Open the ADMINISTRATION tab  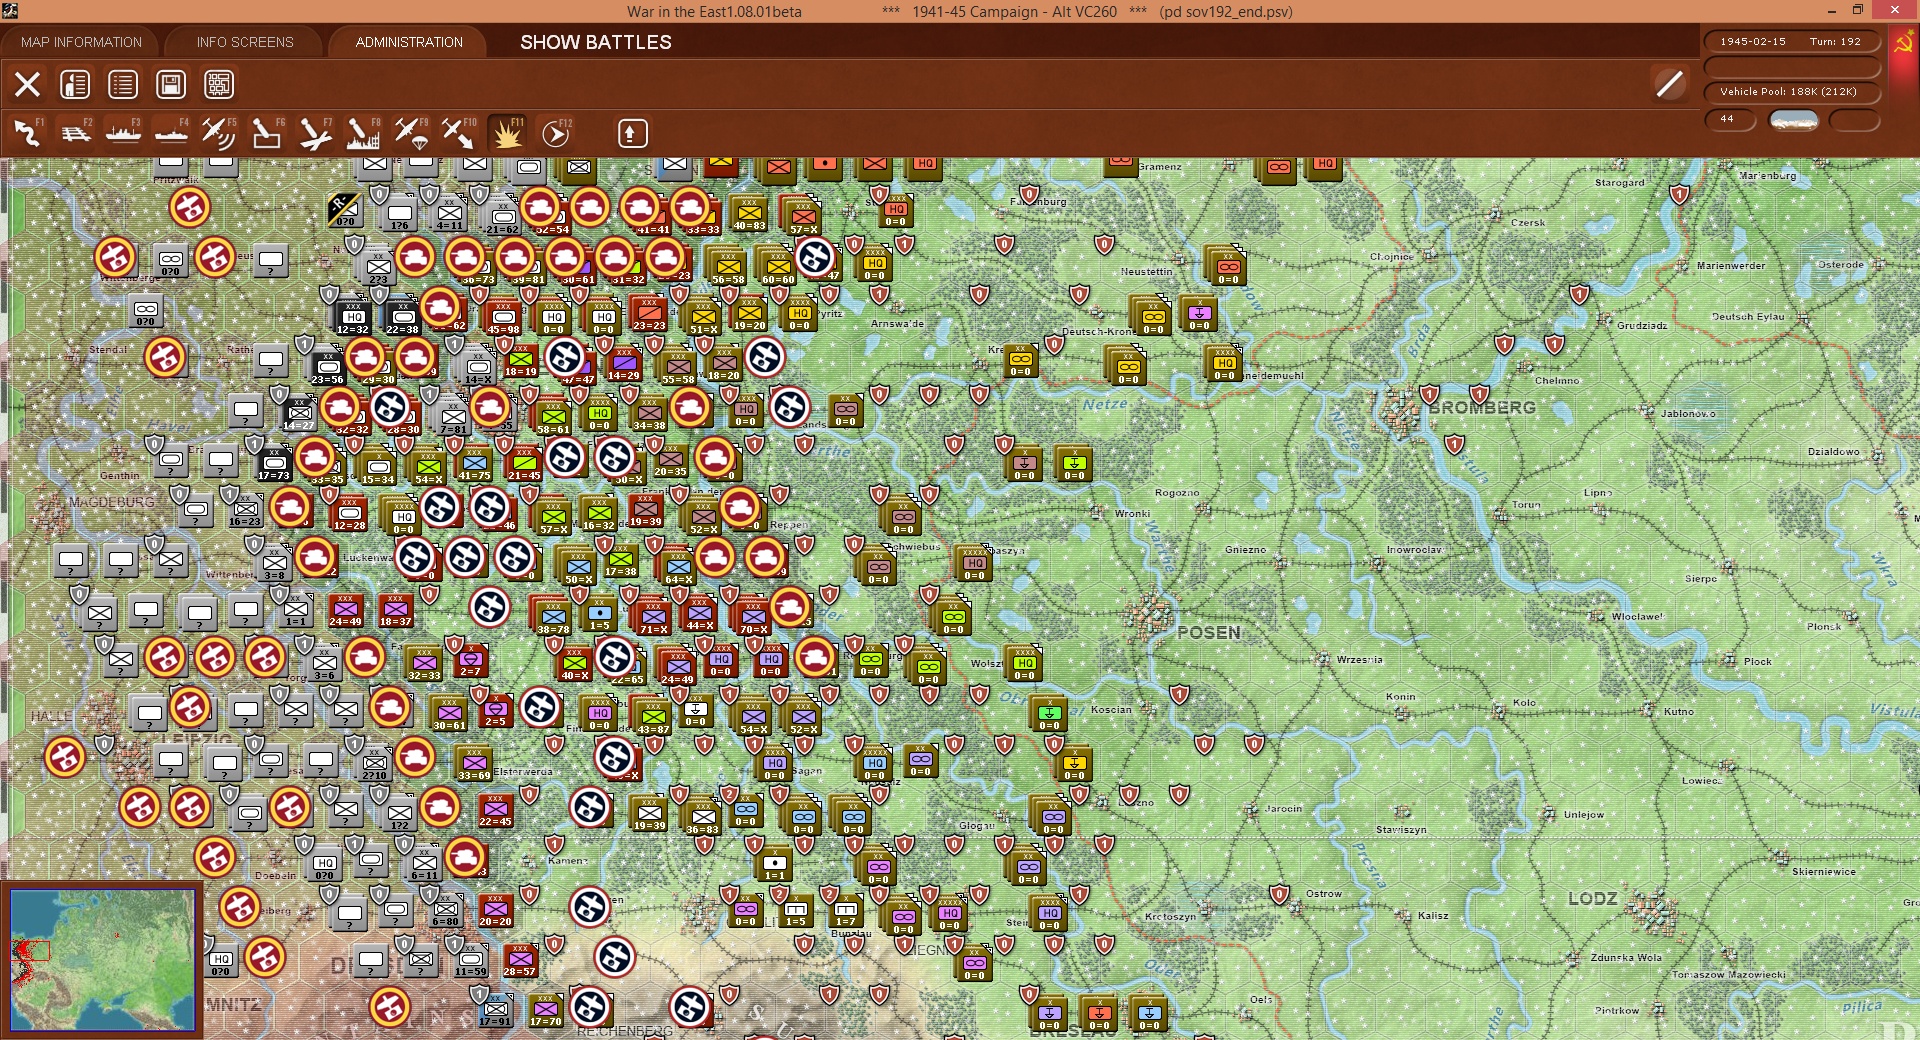click(409, 42)
